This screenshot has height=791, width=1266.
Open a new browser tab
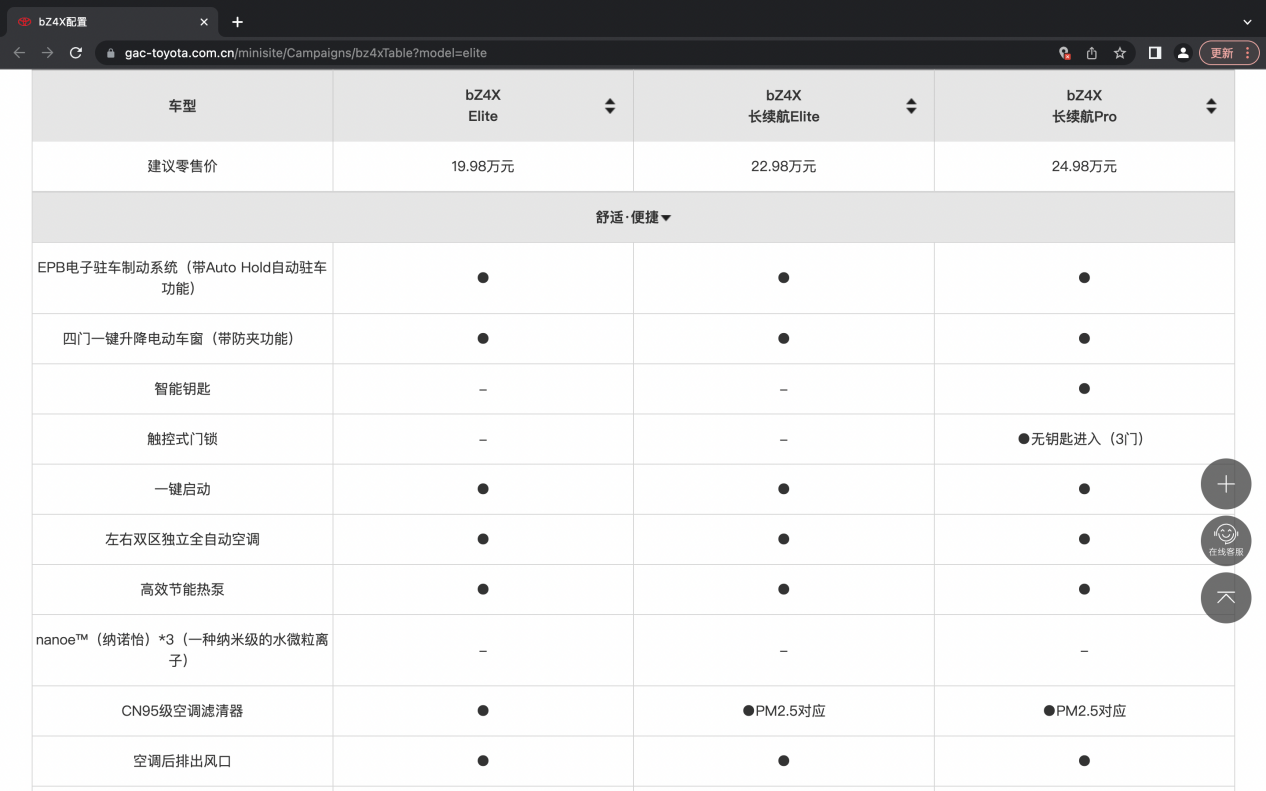pos(237,22)
